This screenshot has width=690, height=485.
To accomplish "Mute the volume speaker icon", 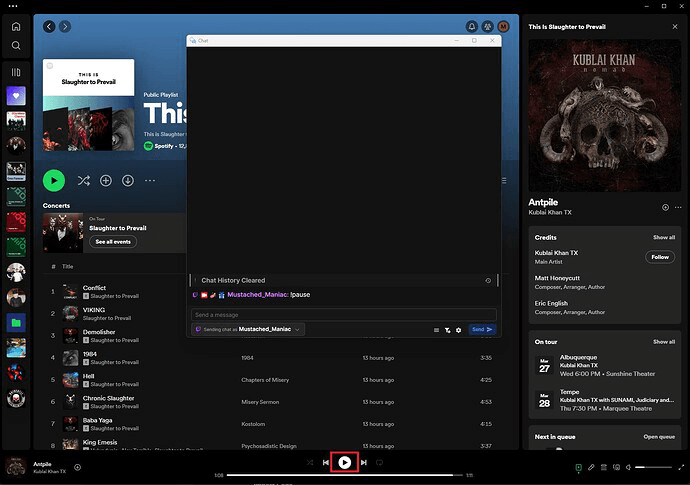I will pyautogui.click(x=629, y=467).
